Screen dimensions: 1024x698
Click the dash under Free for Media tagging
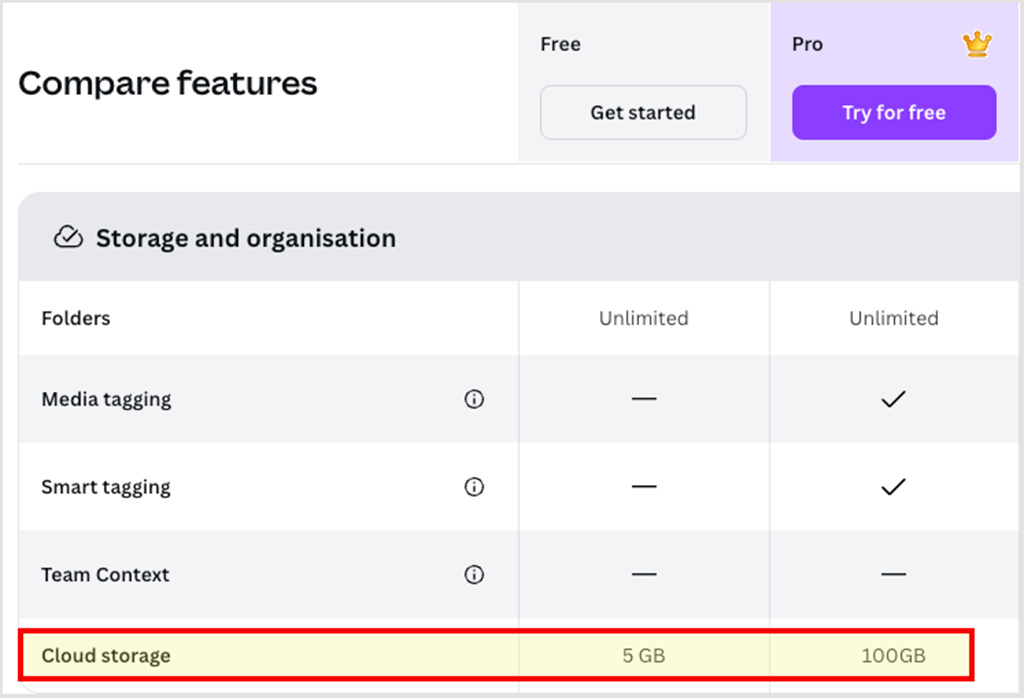click(x=643, y=399)
